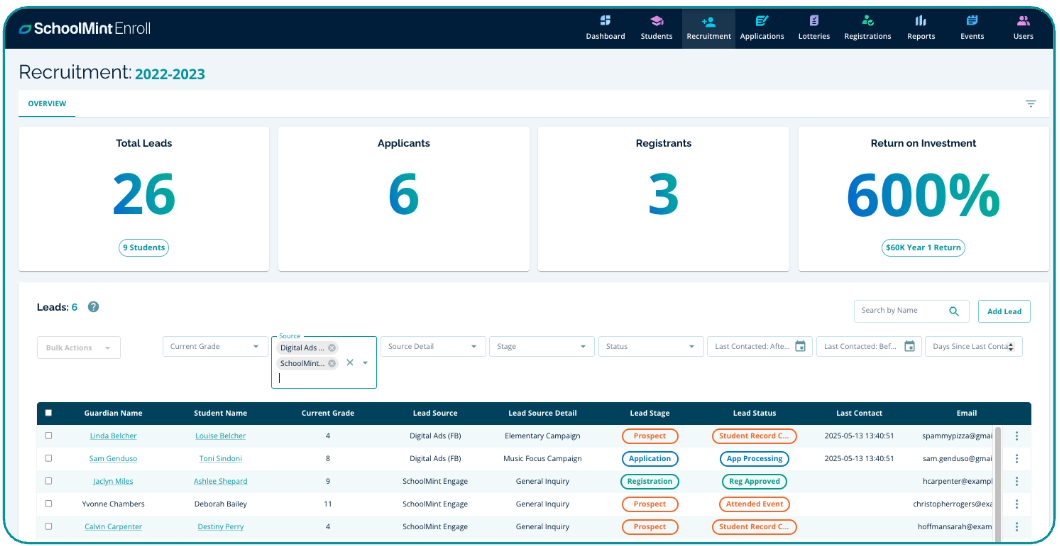Switch to the Overview tab
The height and width of the screenshot is (546, 1060).
tap(47, 104)
